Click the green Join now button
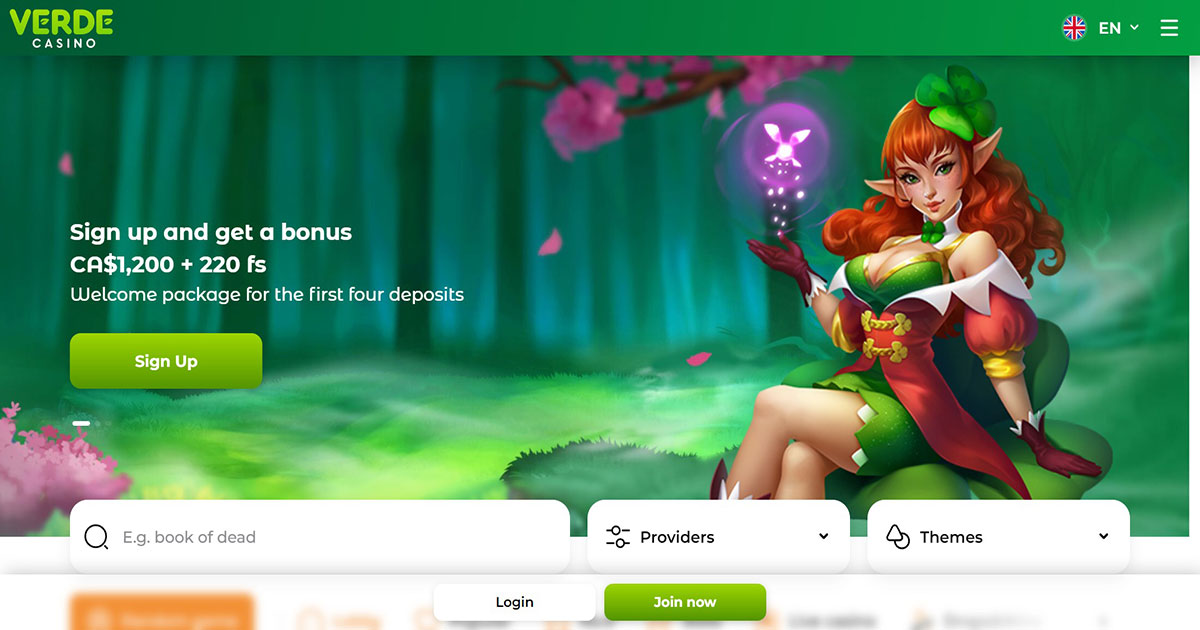Screen dimensions: 1200x630 click(685, 602)
